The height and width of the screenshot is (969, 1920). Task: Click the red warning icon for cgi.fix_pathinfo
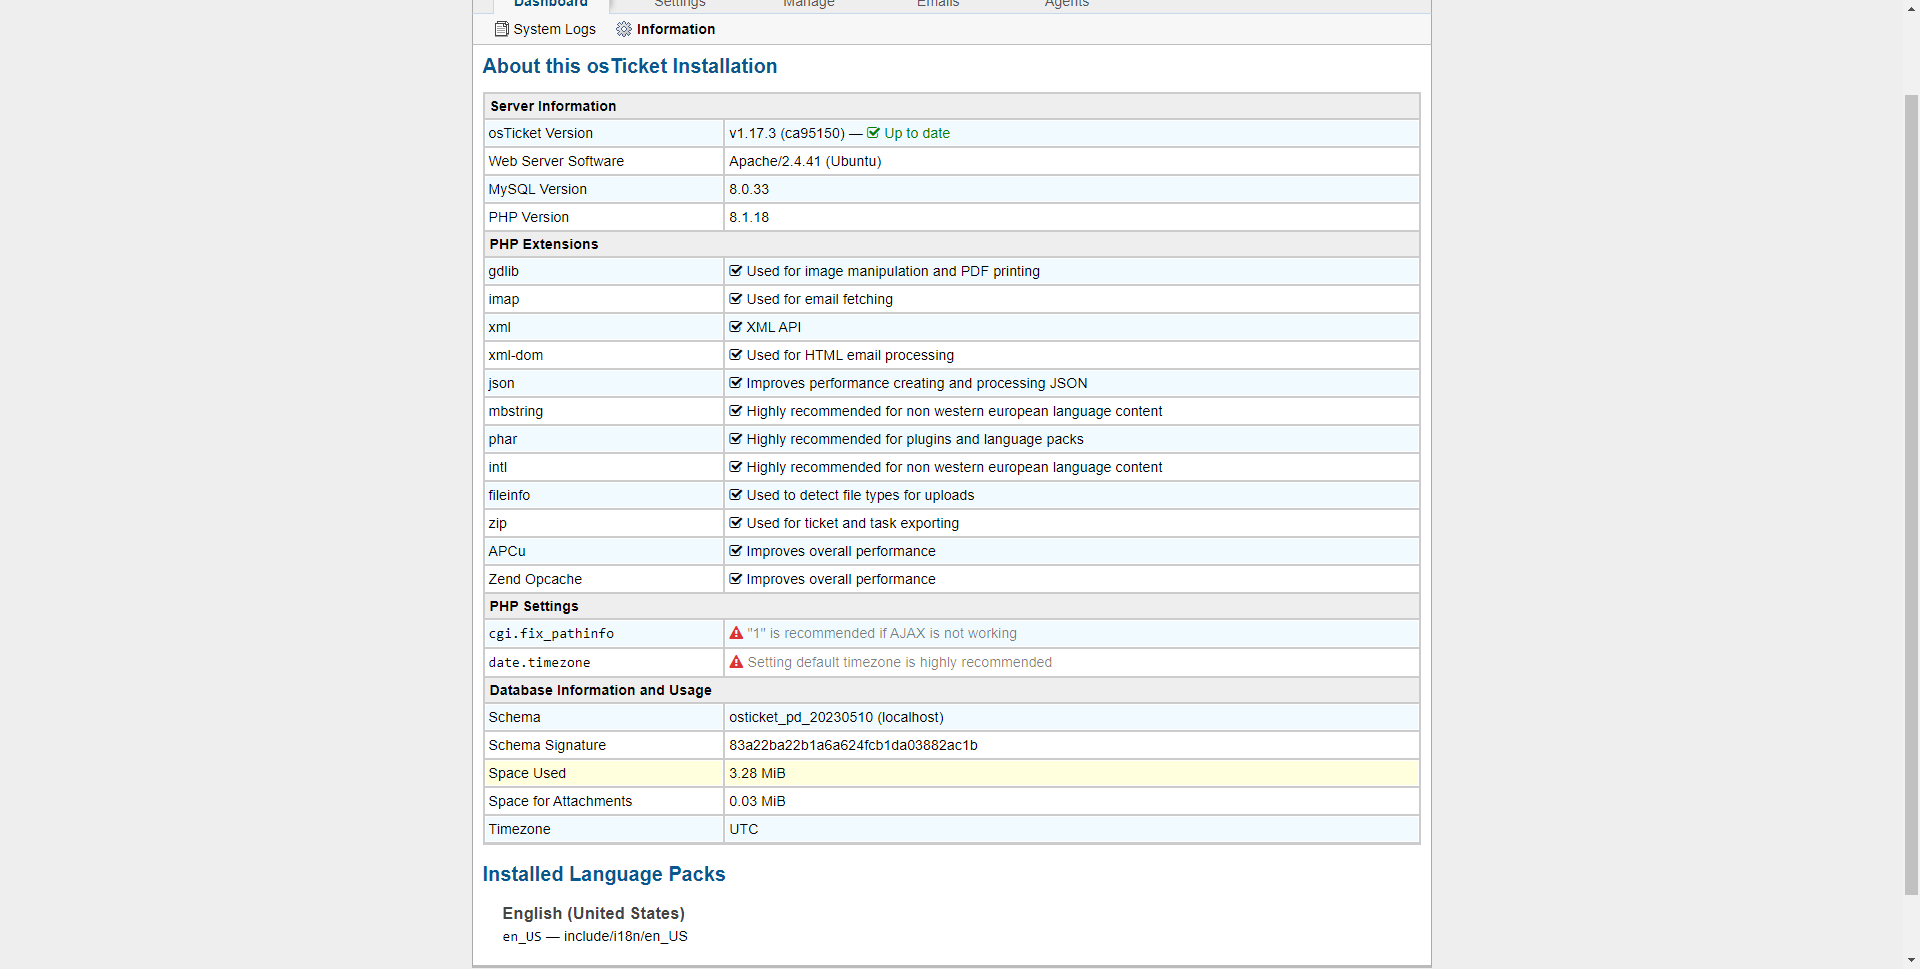(x=736, y=633)
